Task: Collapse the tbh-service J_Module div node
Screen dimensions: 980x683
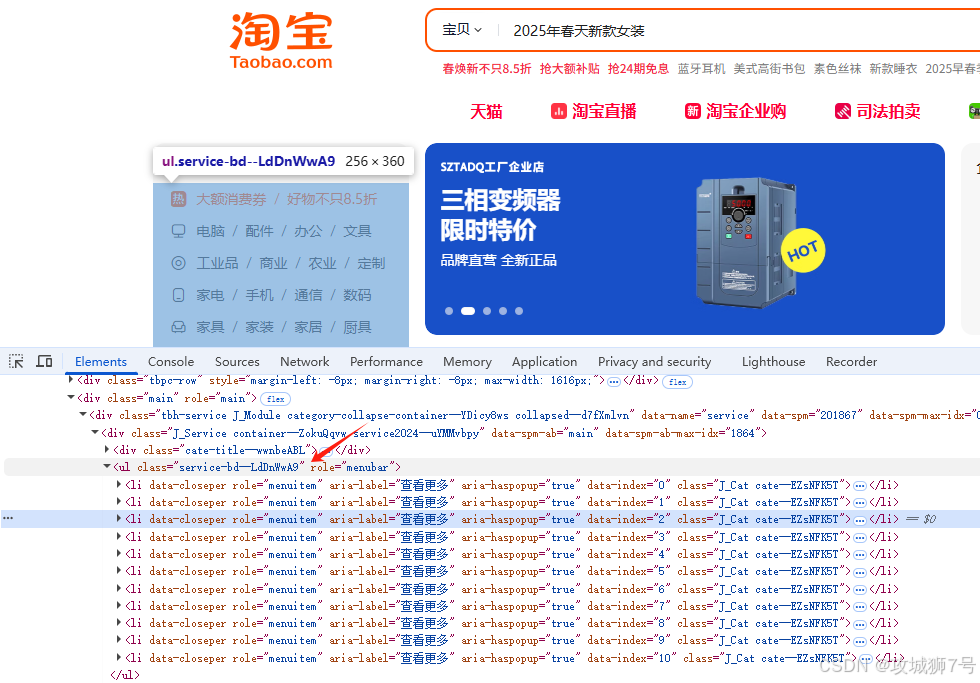Action: point(82,414)
